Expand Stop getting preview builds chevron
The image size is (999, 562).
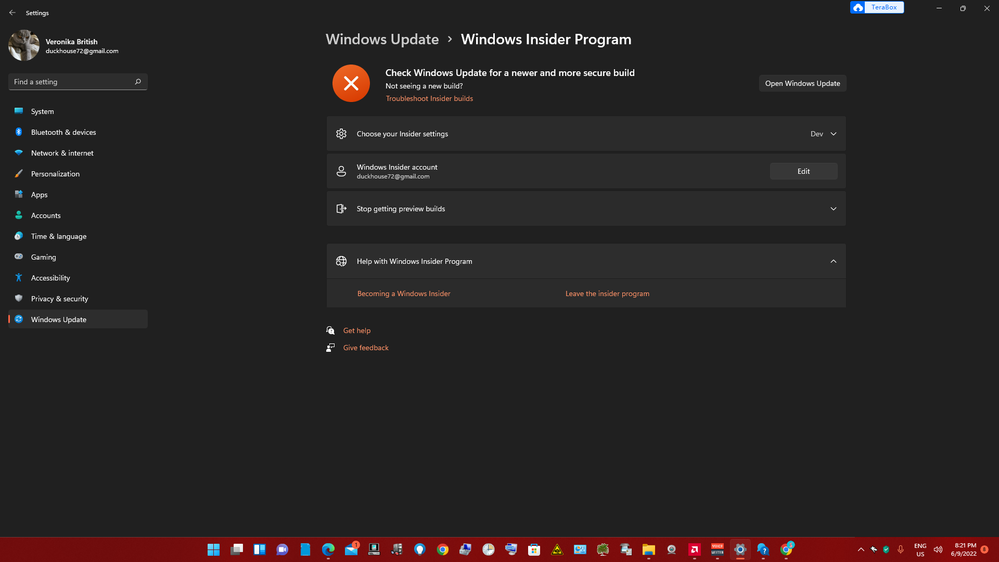[833, 208]
